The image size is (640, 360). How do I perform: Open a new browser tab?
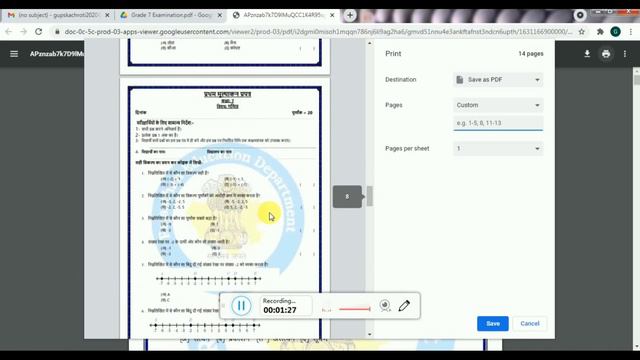[x=350, y=15]
